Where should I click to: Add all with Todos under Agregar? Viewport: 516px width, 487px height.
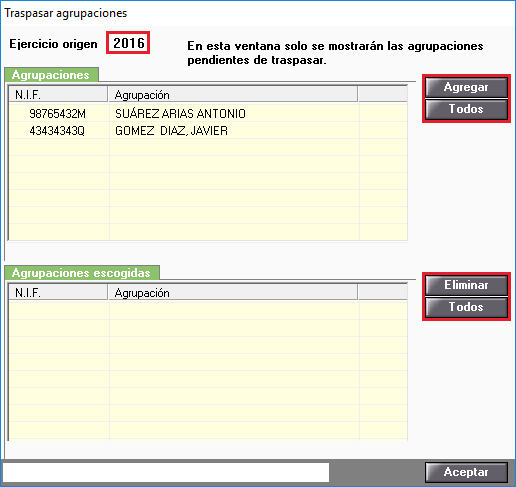(466, 109)
